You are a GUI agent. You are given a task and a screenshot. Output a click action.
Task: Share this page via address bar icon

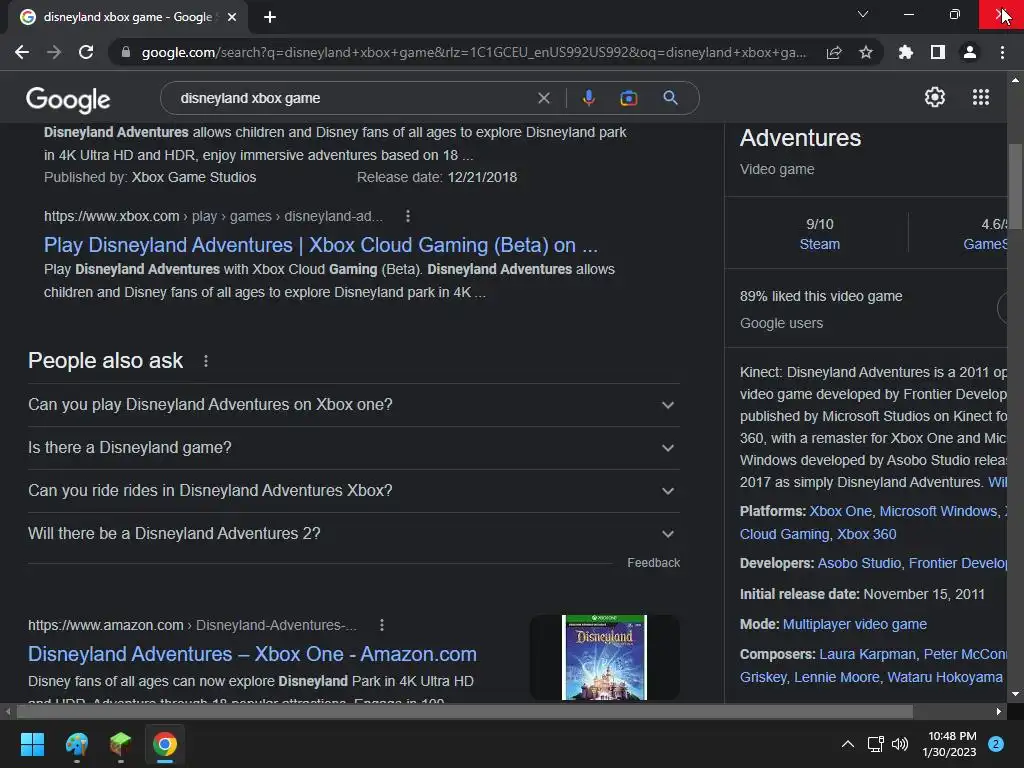click(834, 52)
